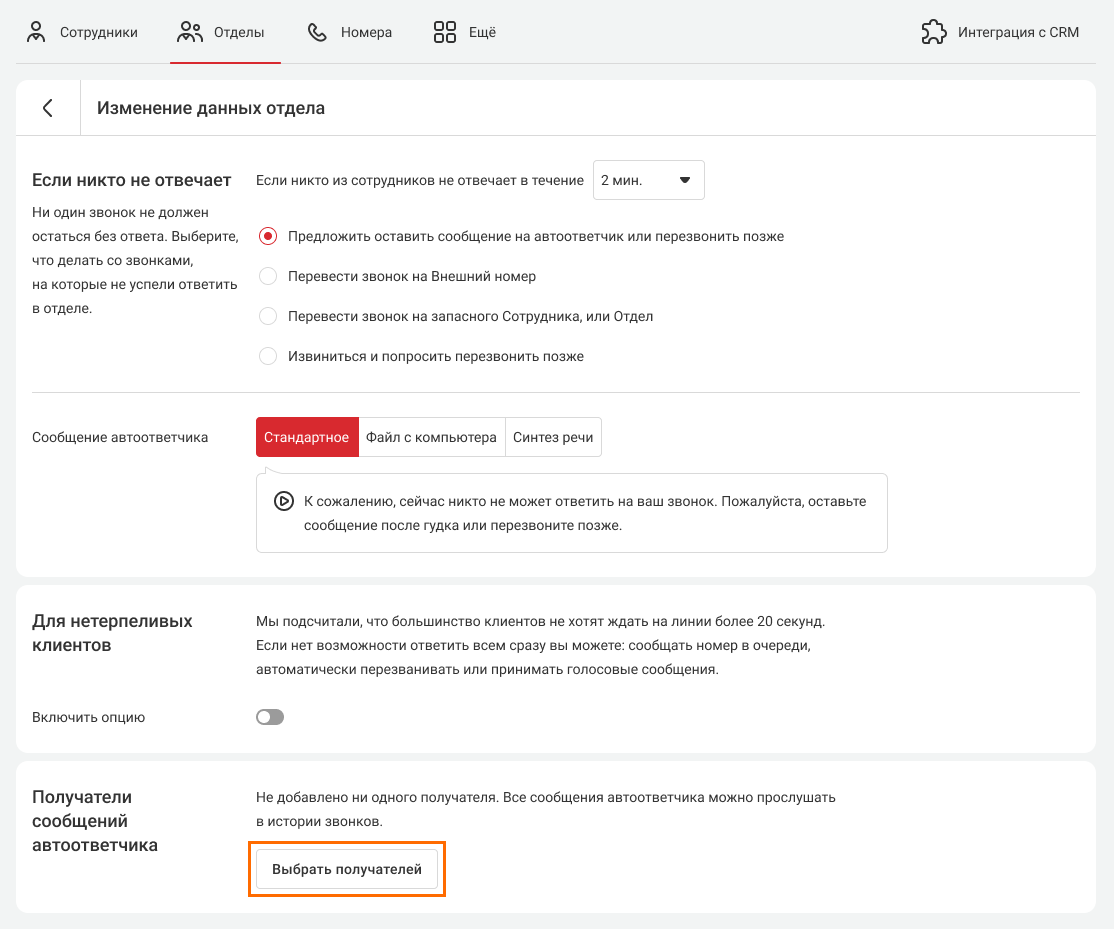Screen dimensions: 1114x929
Task: Switch to Синтез речи option
Action: (553, 437)
